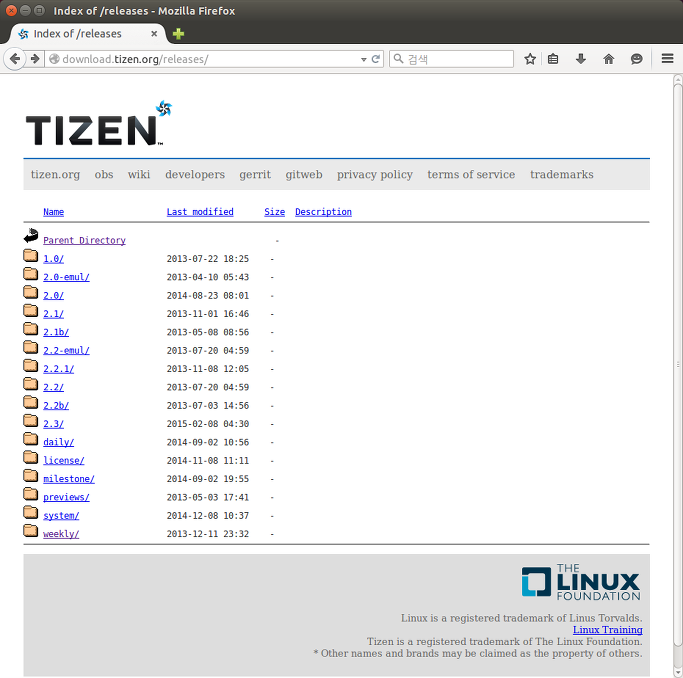Click the date 2015-02-08 04:30
Image resolution: width=683 pixels, height=678 pixels.
pyautogui.click(x=207, y=424)
